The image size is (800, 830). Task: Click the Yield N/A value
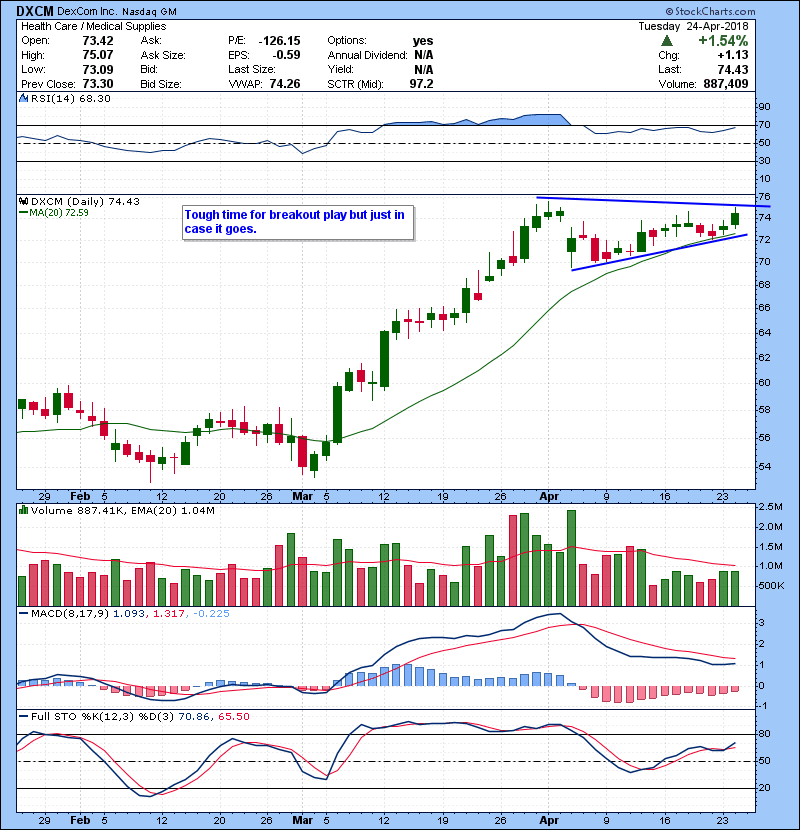click(x=424, y=69)
